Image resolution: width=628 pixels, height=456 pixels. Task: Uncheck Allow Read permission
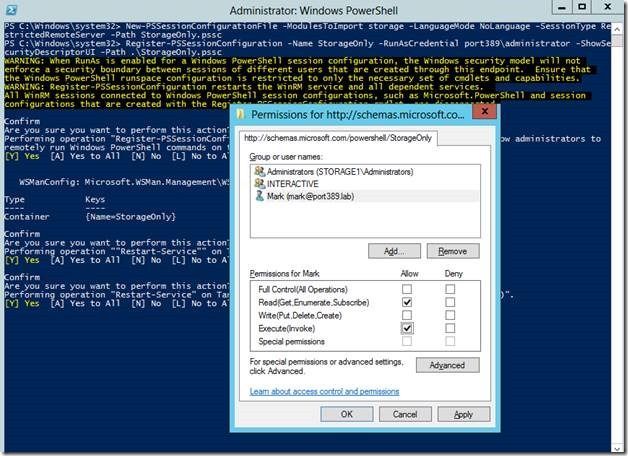tap(407, 302)
